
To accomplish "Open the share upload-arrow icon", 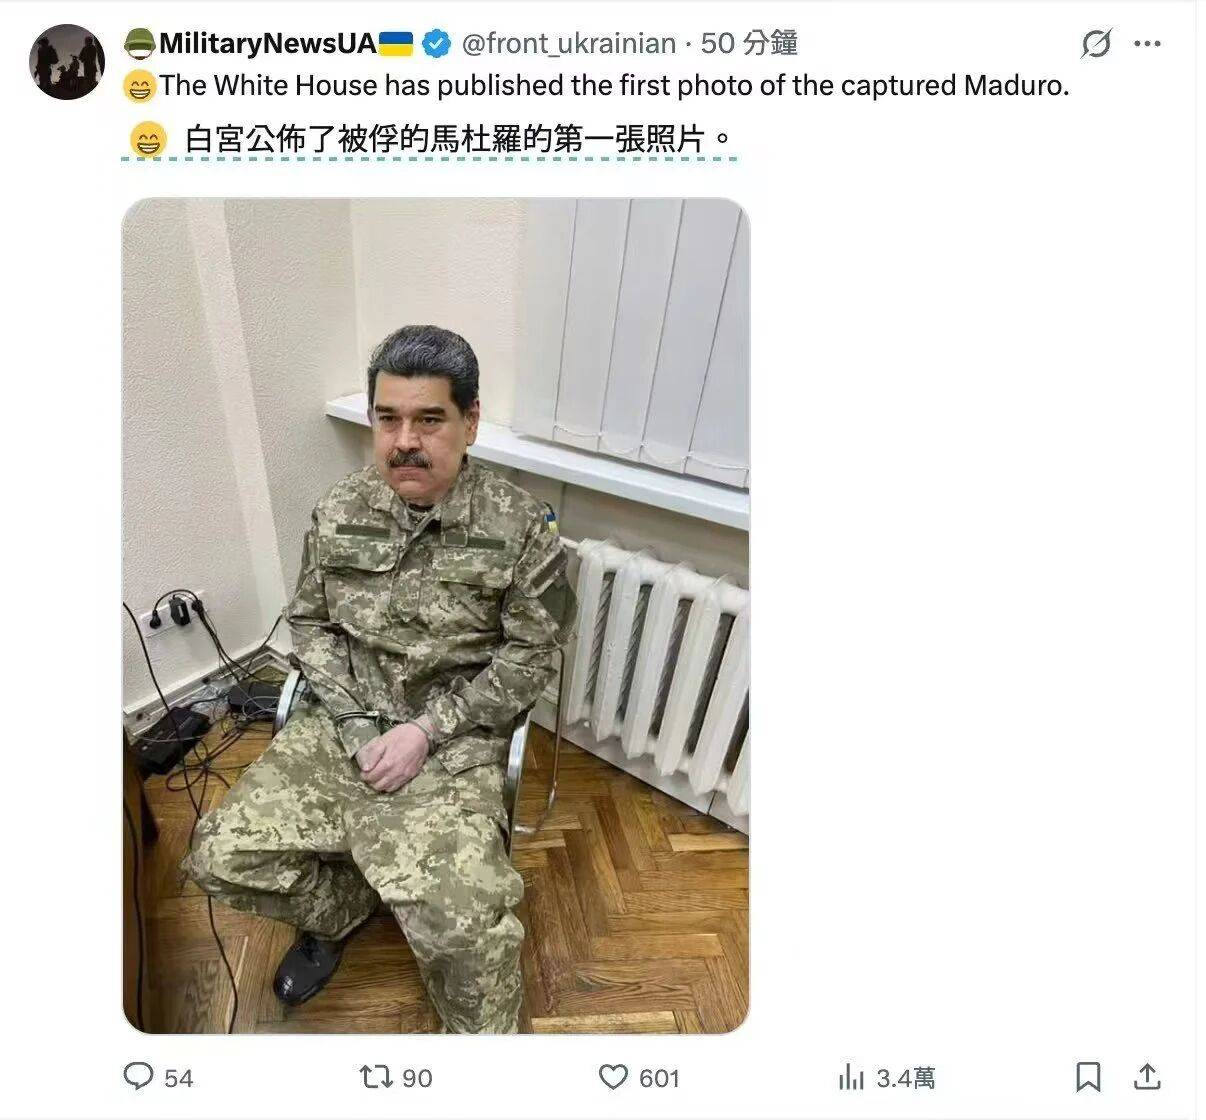I will pyautogui.click(x=1148, y=1076).
